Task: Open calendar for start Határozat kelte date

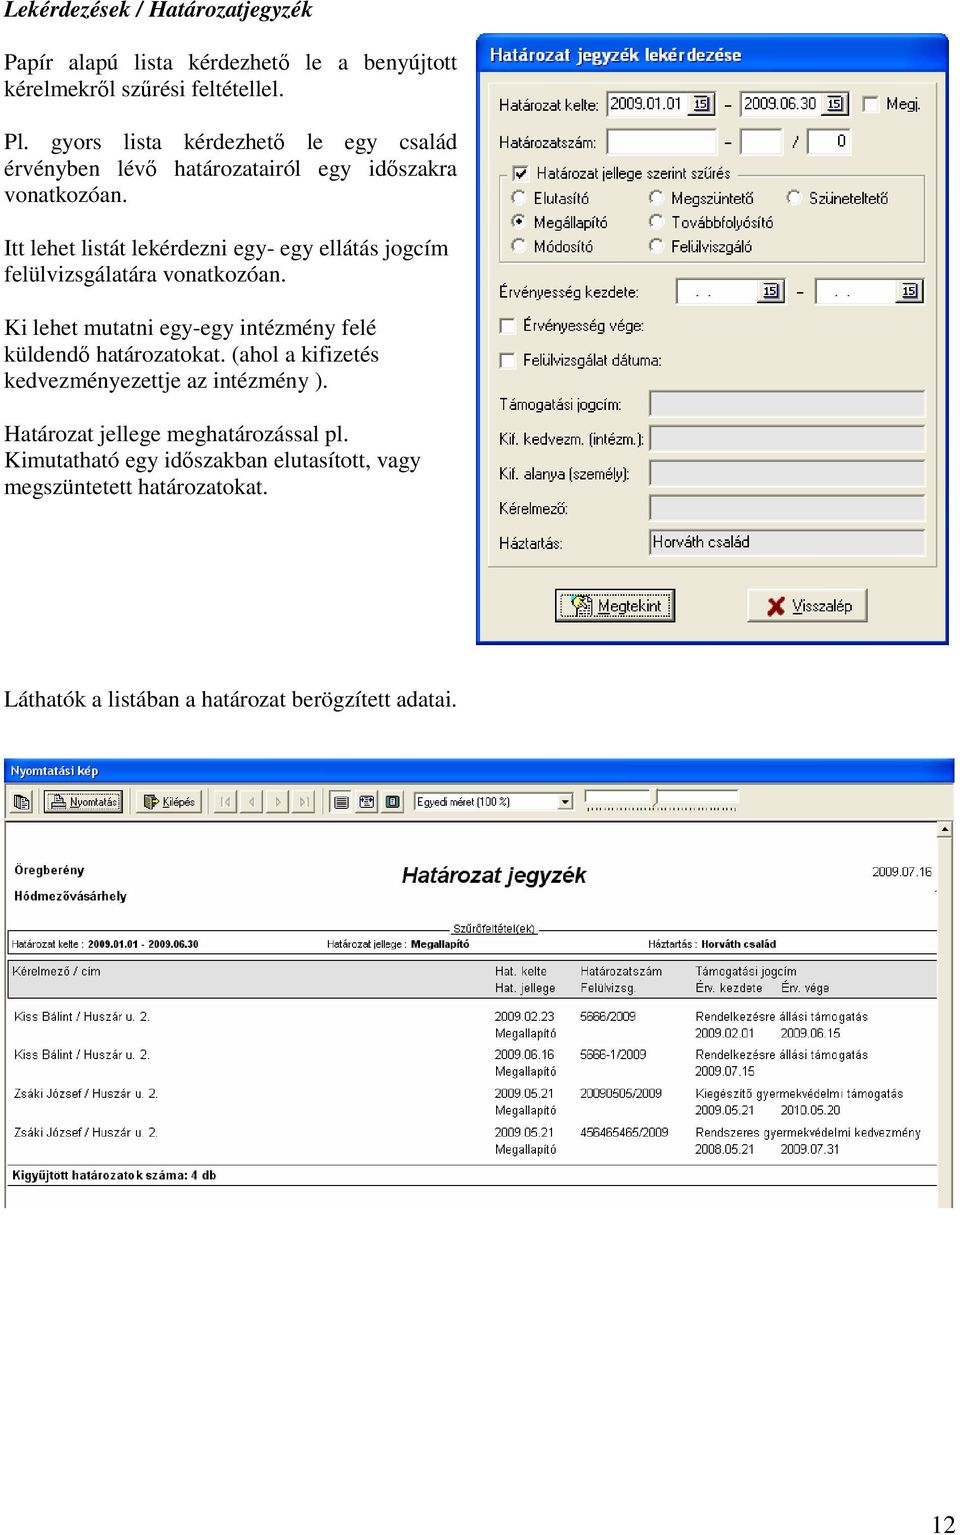Action: [x=701, y=104]
